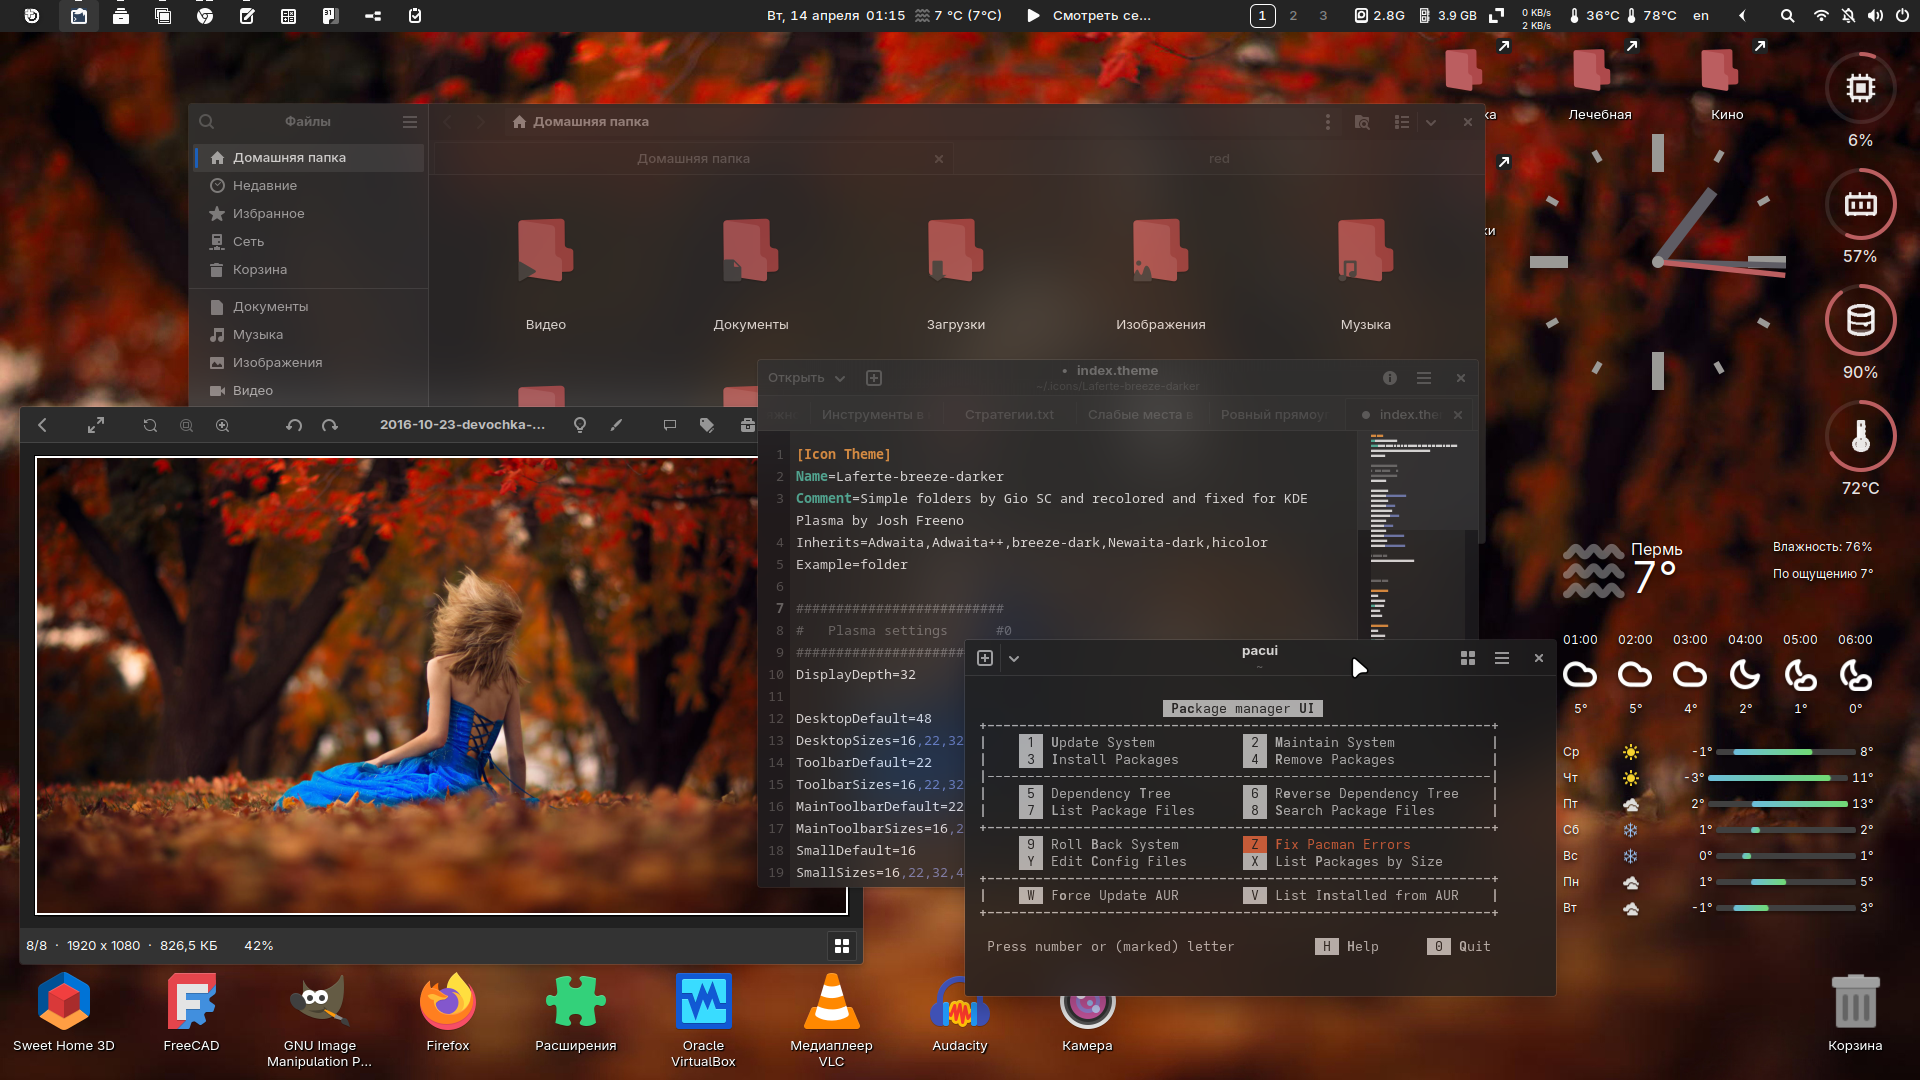The width and height of the screenshot is (1920, 1080).
Task: Select the red tab in file manager
Action: [1218, 158]
